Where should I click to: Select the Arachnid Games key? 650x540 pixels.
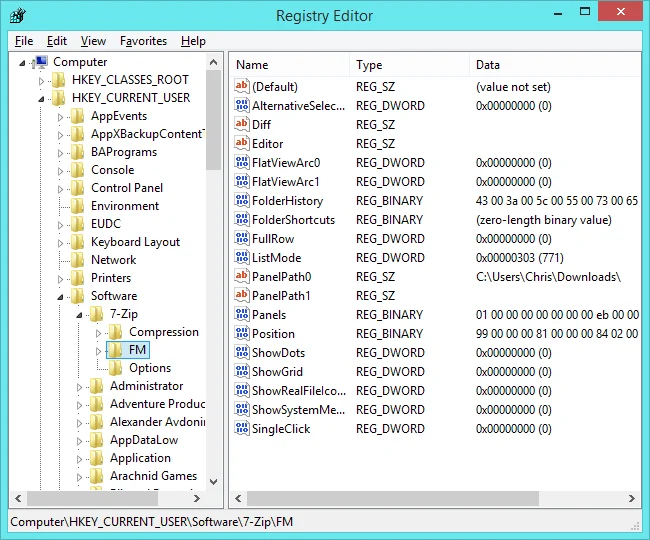[153, 476]
